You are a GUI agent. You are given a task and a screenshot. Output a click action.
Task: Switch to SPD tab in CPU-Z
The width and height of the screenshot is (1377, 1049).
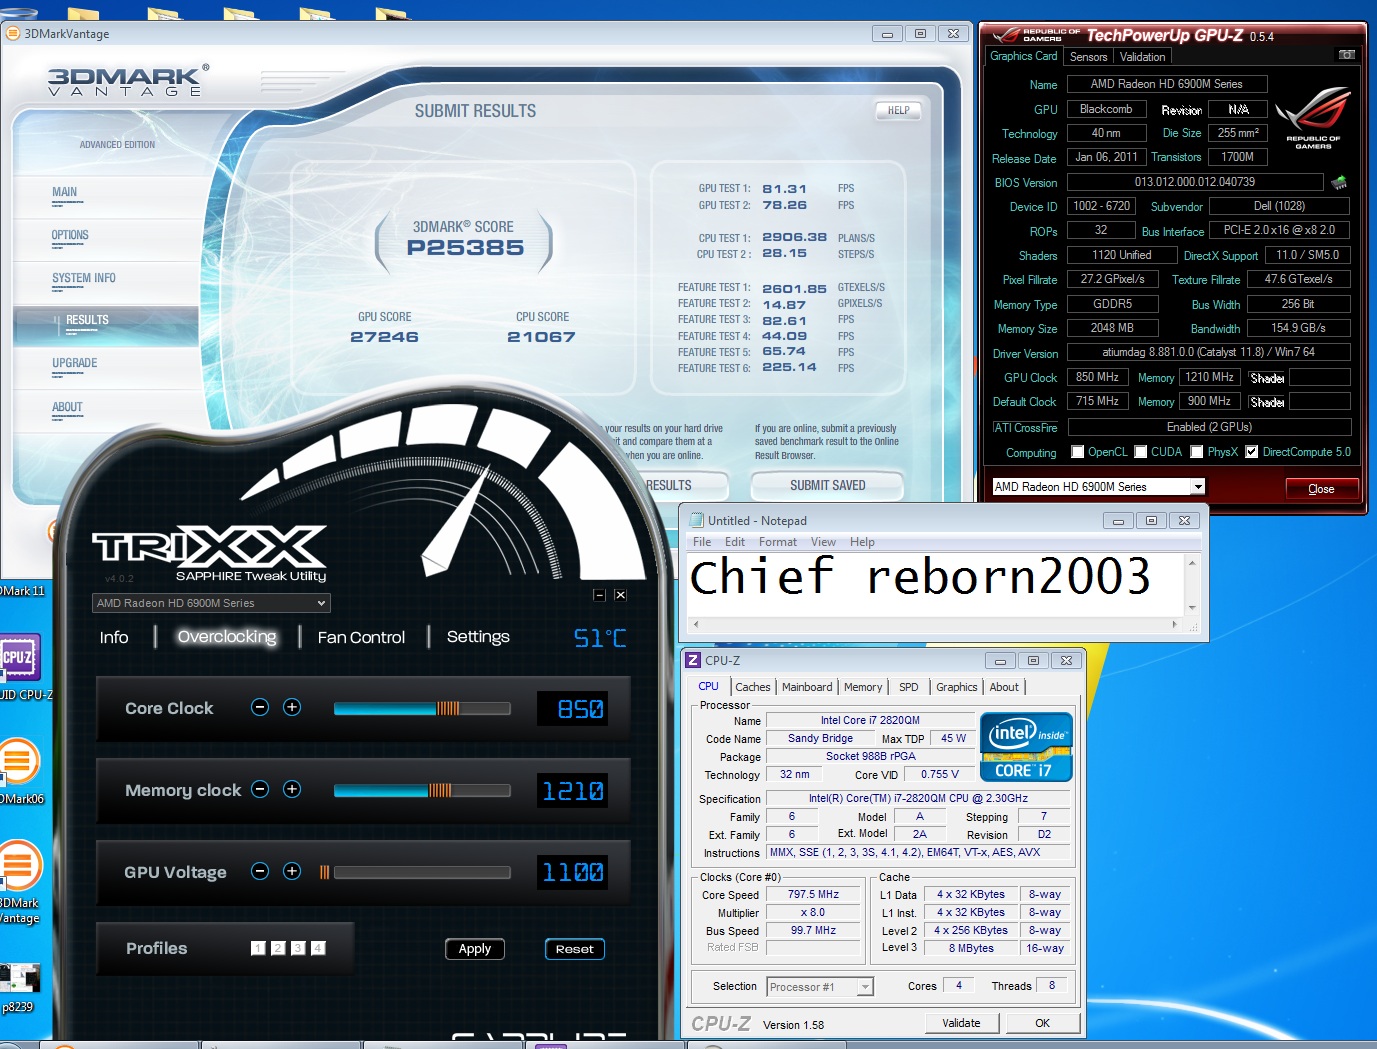click(x=908, y=687)
